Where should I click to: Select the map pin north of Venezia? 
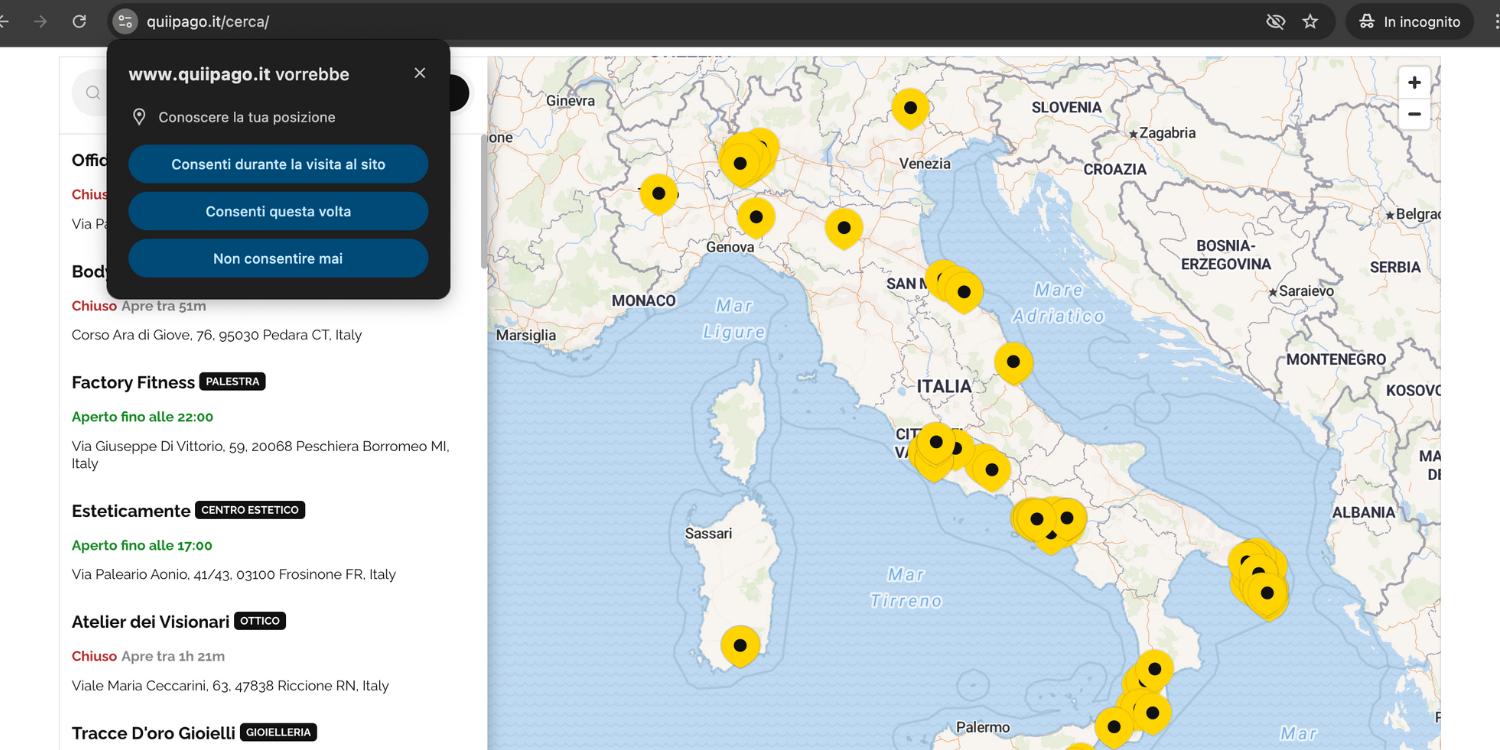coord(910,107)
